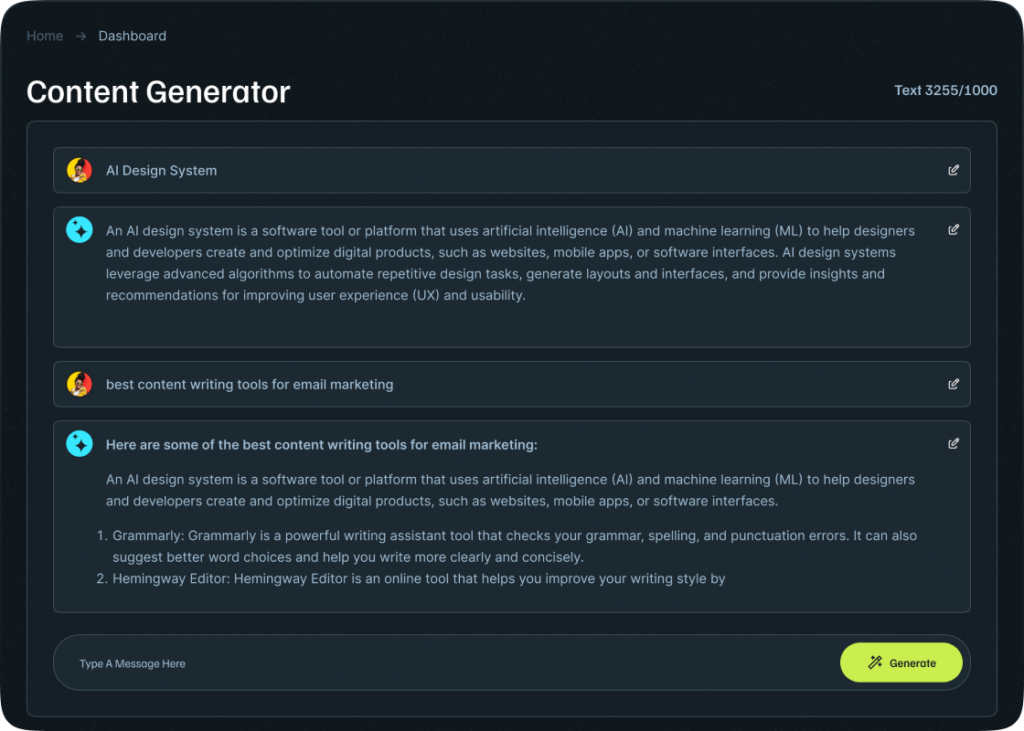Screen dimensions: 1024x731
Task: Click the user avatar beside "AI Design System"
Action: tap(79, 170)
